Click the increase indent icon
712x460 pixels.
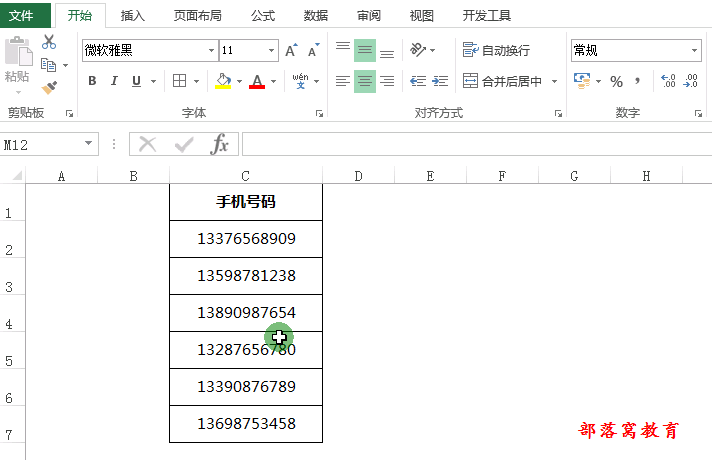440,82
